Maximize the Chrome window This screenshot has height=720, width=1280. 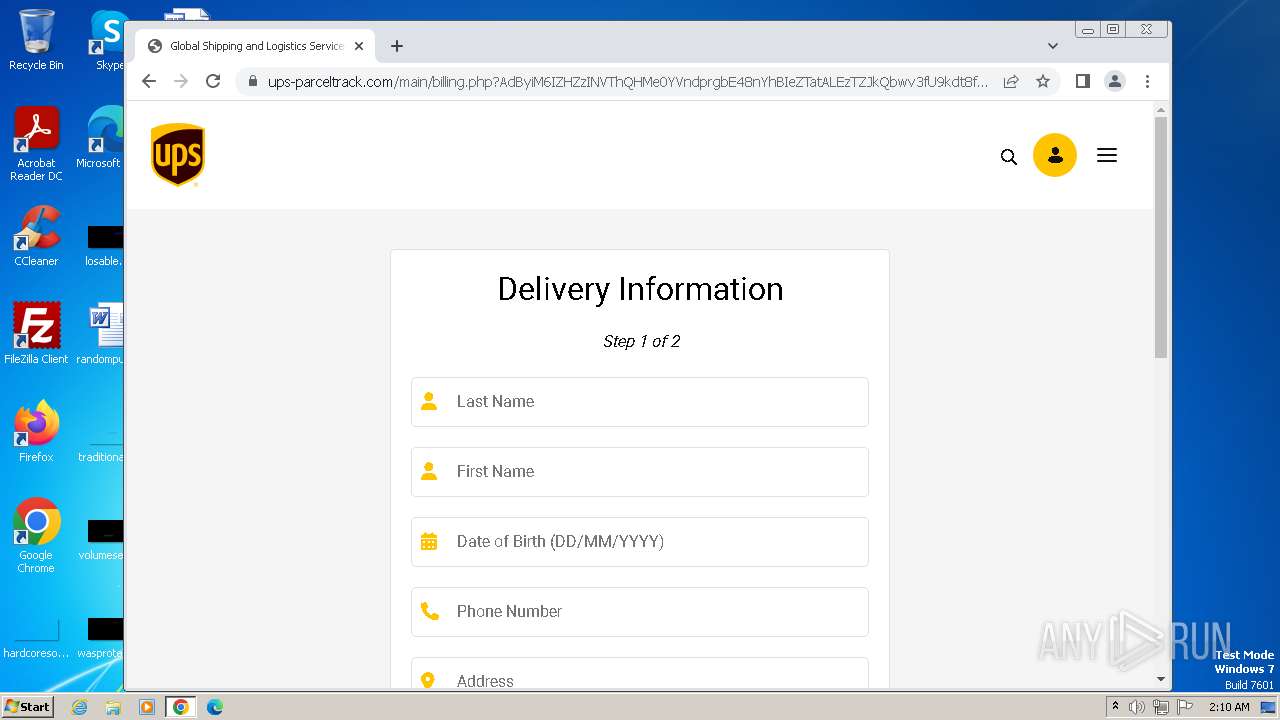(1113, 29)
